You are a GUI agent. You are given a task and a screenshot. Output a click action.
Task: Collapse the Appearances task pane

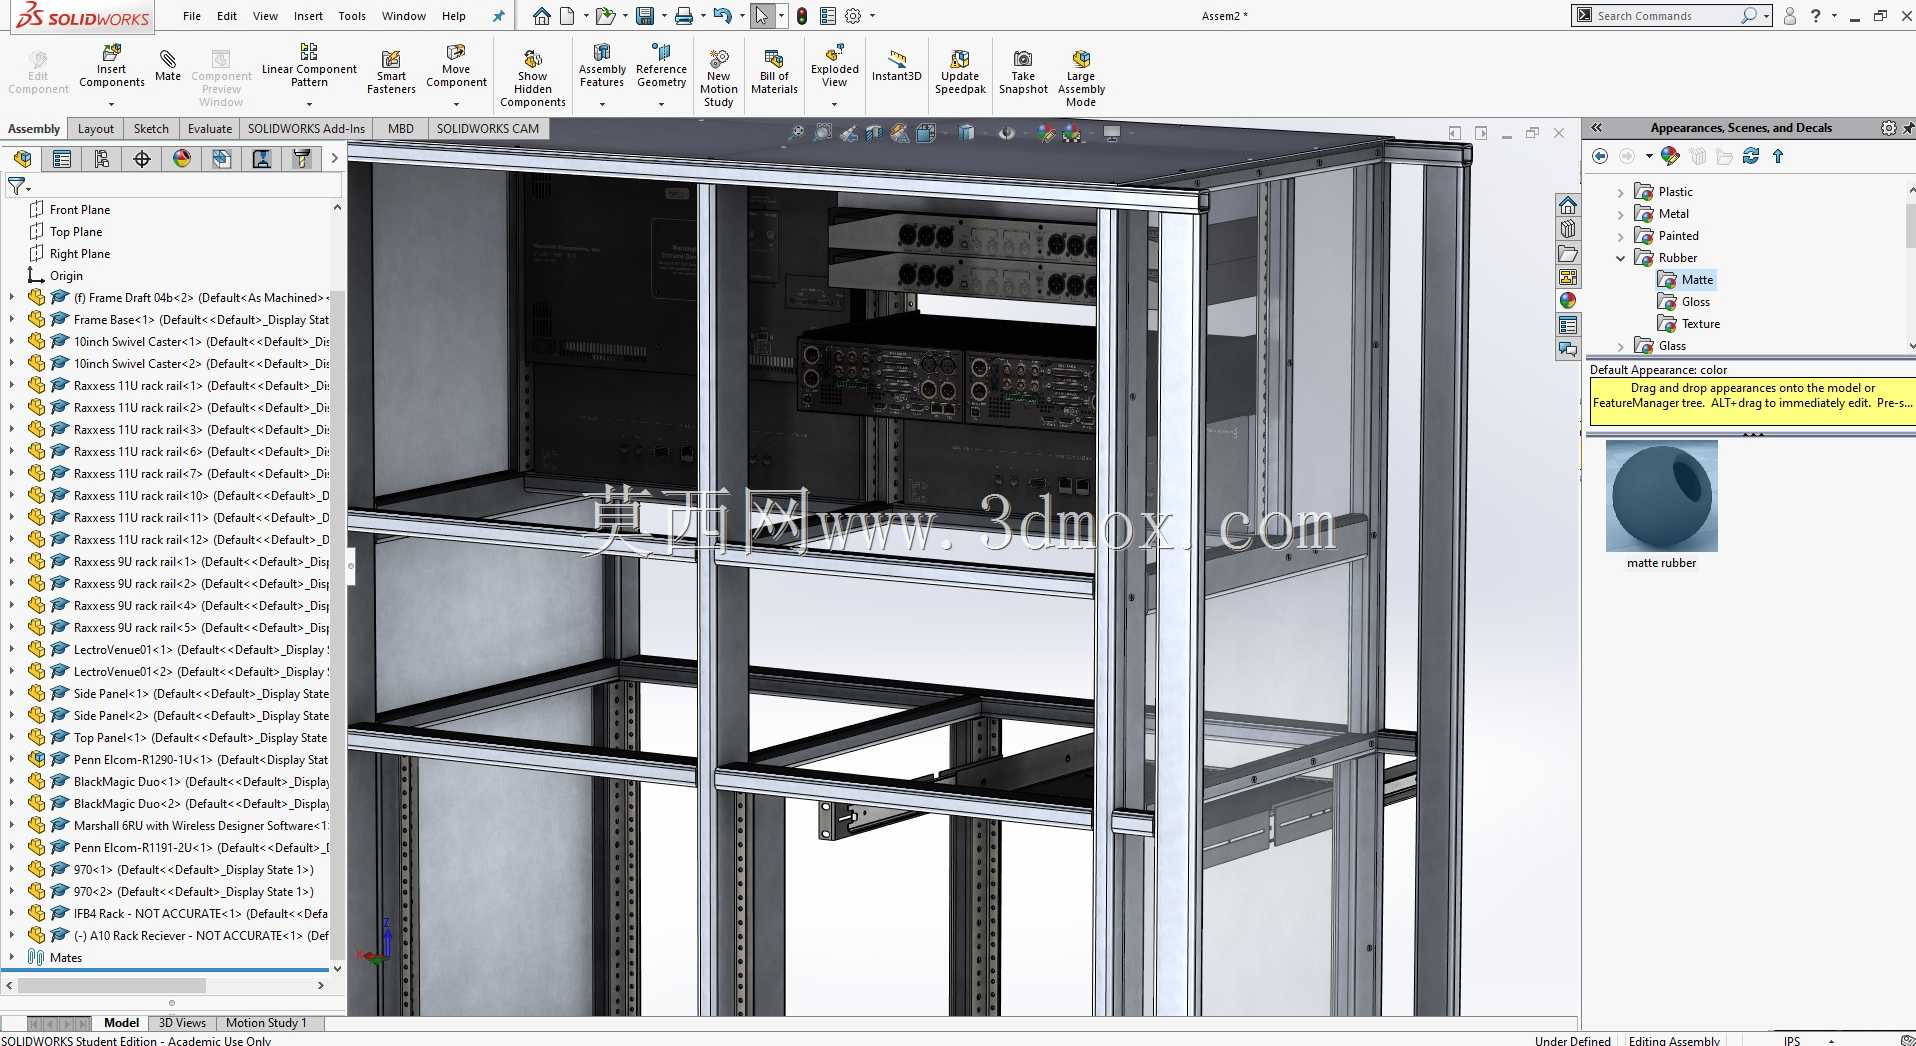1597,128
